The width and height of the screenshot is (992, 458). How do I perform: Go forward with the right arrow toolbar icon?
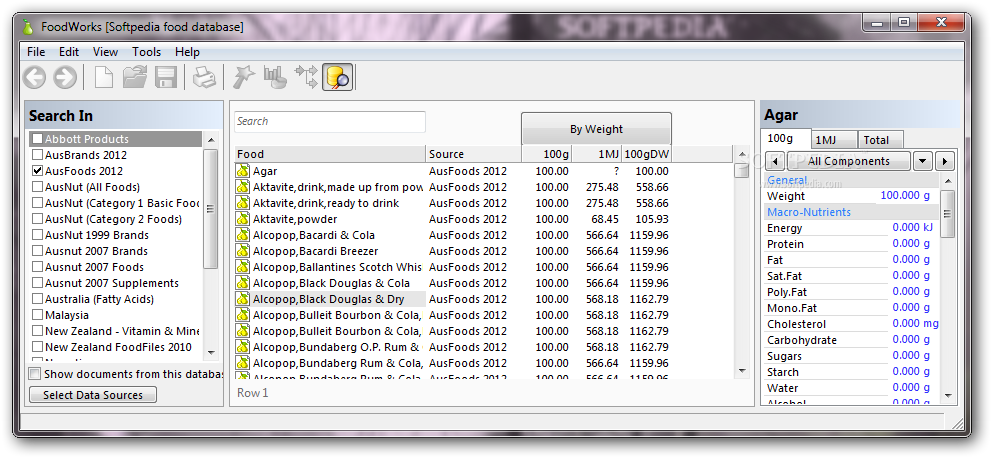pos(65,78)
